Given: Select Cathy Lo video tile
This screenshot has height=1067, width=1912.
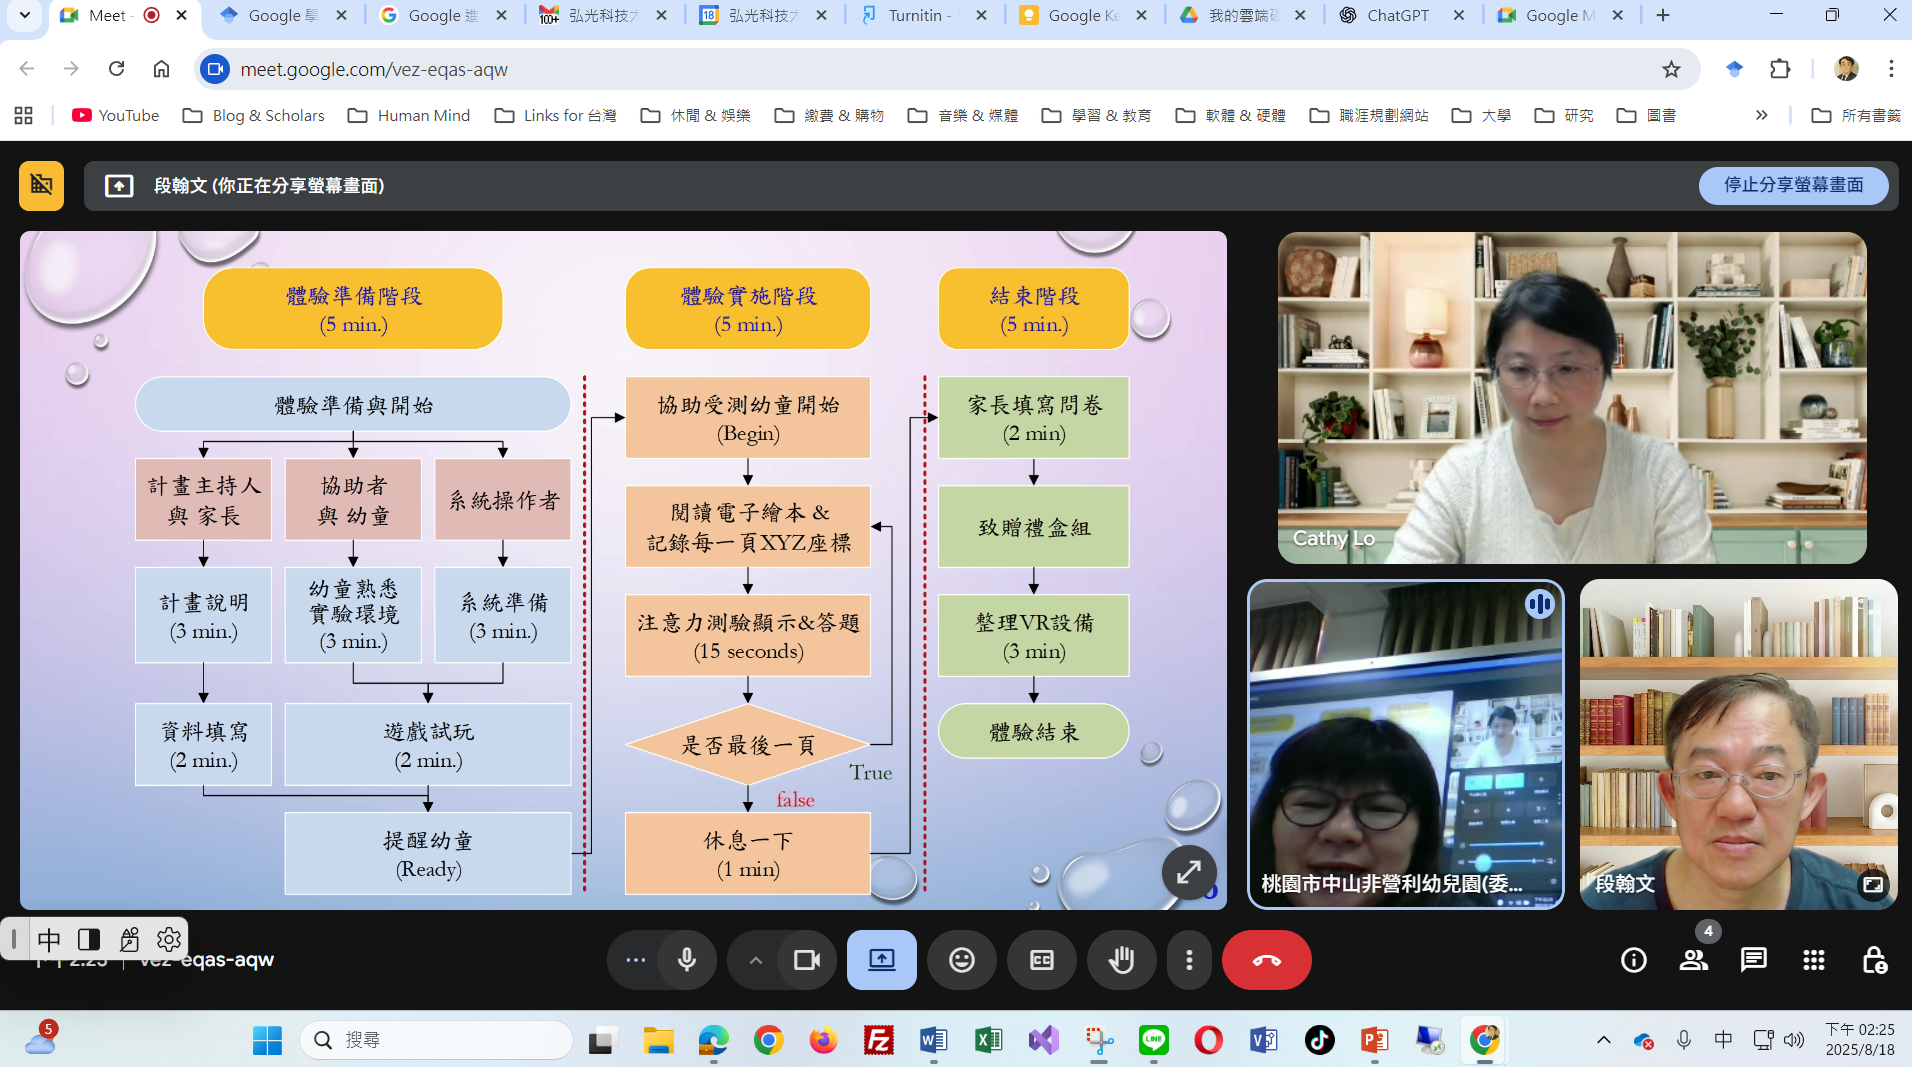Looking at the screenshot, I should tap(1571, 398).
